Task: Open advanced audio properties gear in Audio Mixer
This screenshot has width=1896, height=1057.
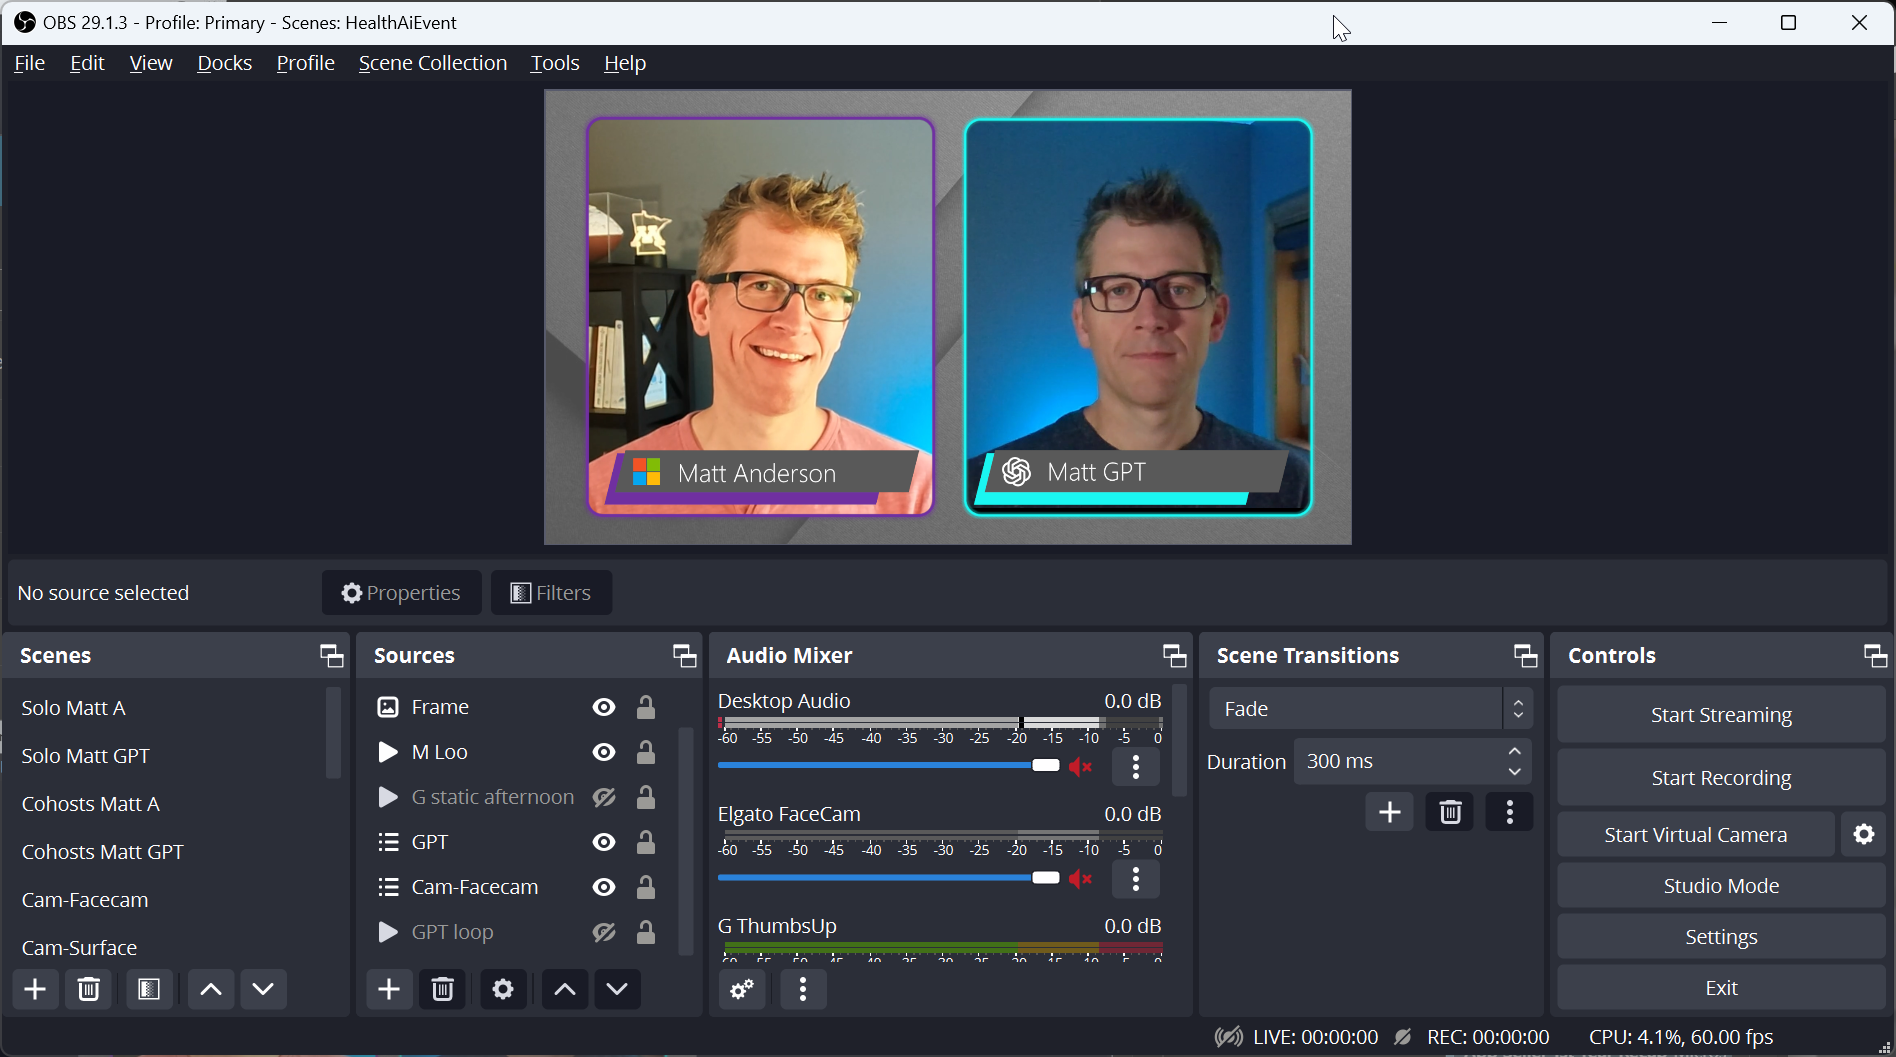Action: tap(741, 989)
